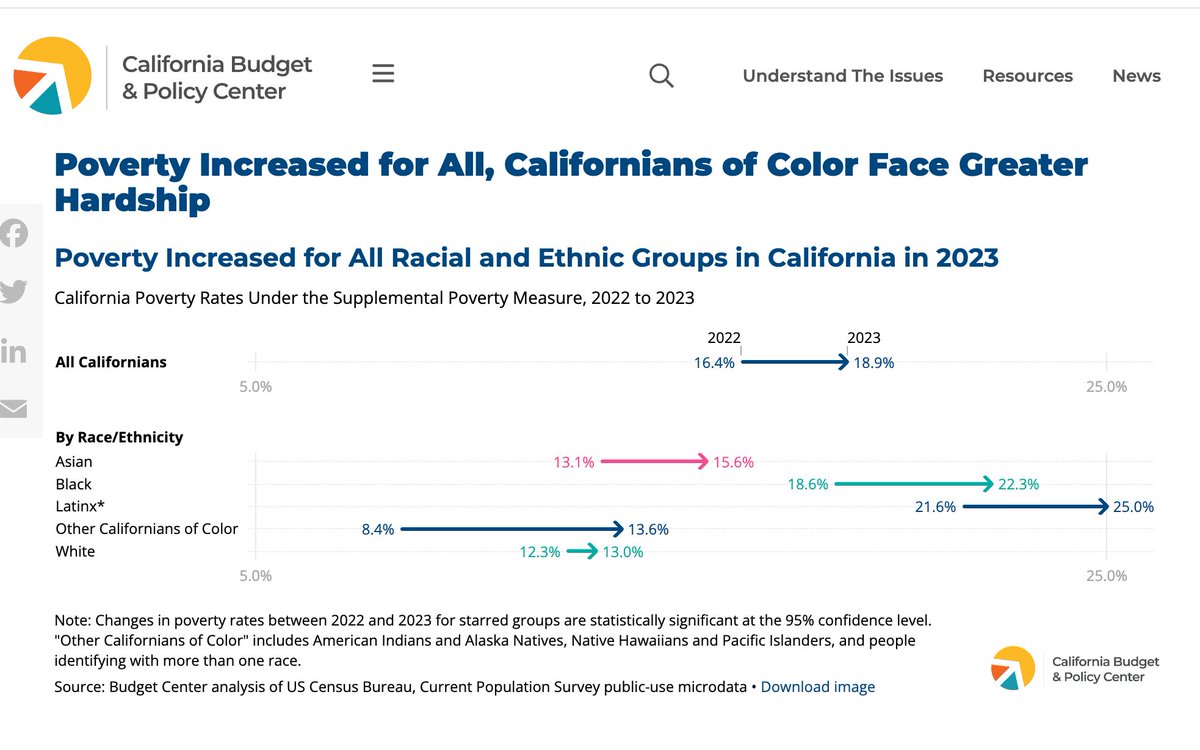
Task: Click the chart footer Budget Center logo
Action: tap(1075, 669)
